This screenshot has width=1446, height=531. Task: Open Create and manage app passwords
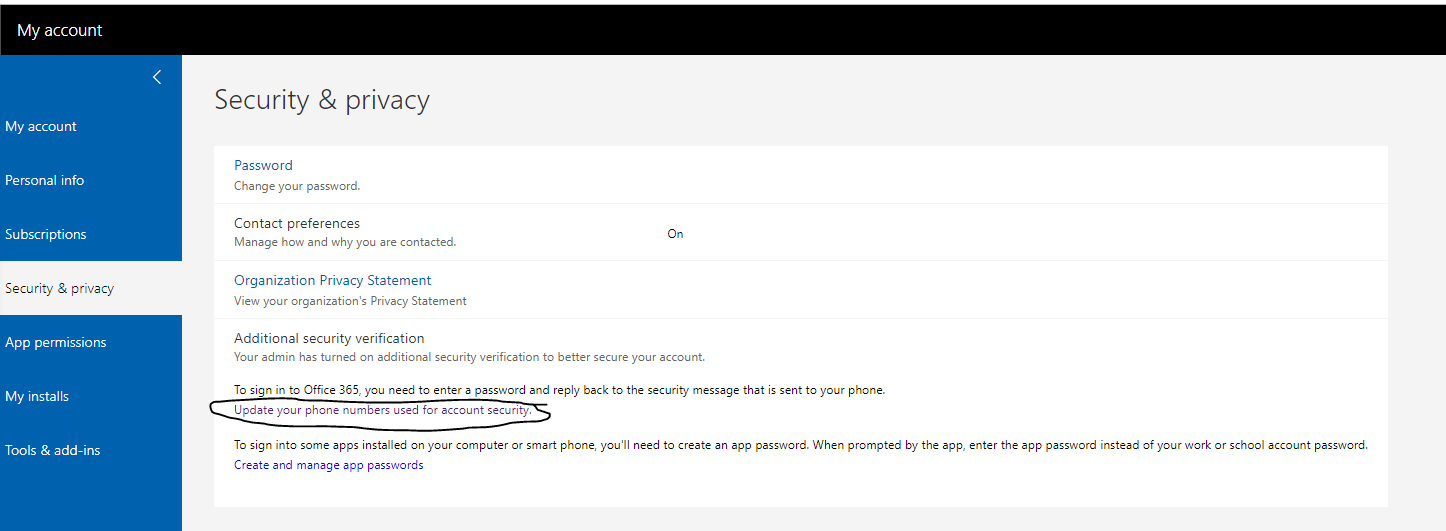coord(329,465)
